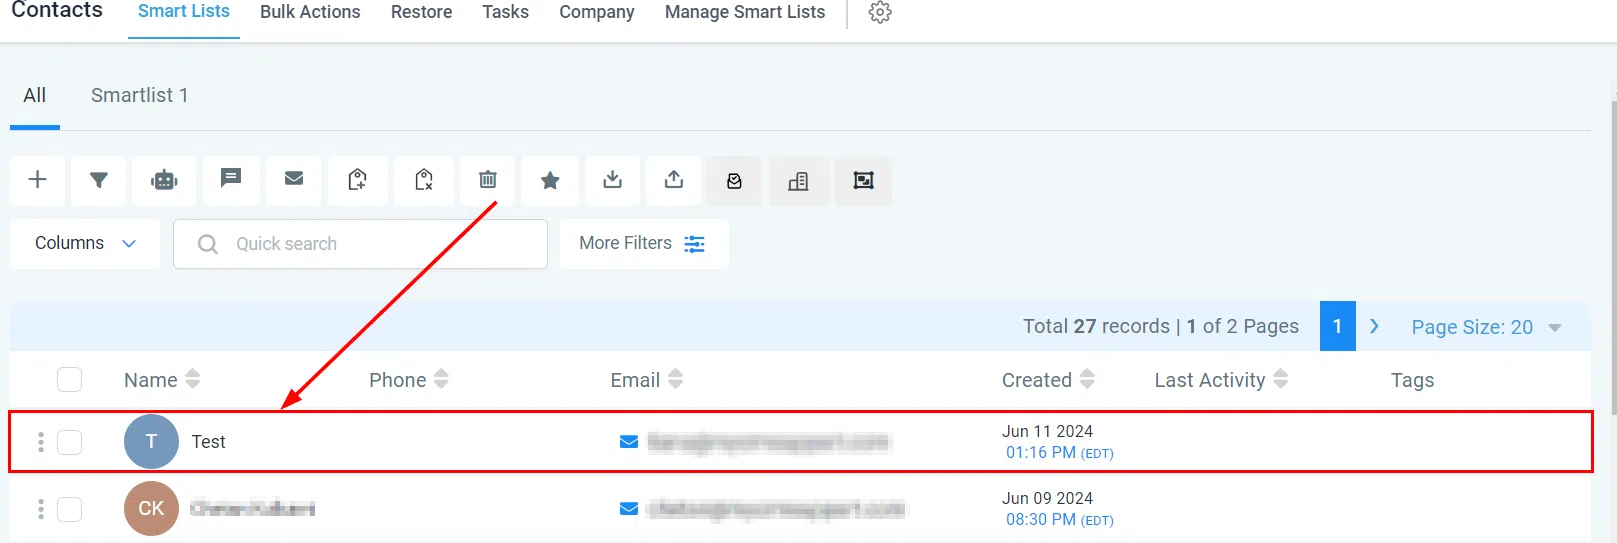Screen dimensions: 1617x543
Task: Click the T avatar of Test contact
Action: [x=151, y=442]
